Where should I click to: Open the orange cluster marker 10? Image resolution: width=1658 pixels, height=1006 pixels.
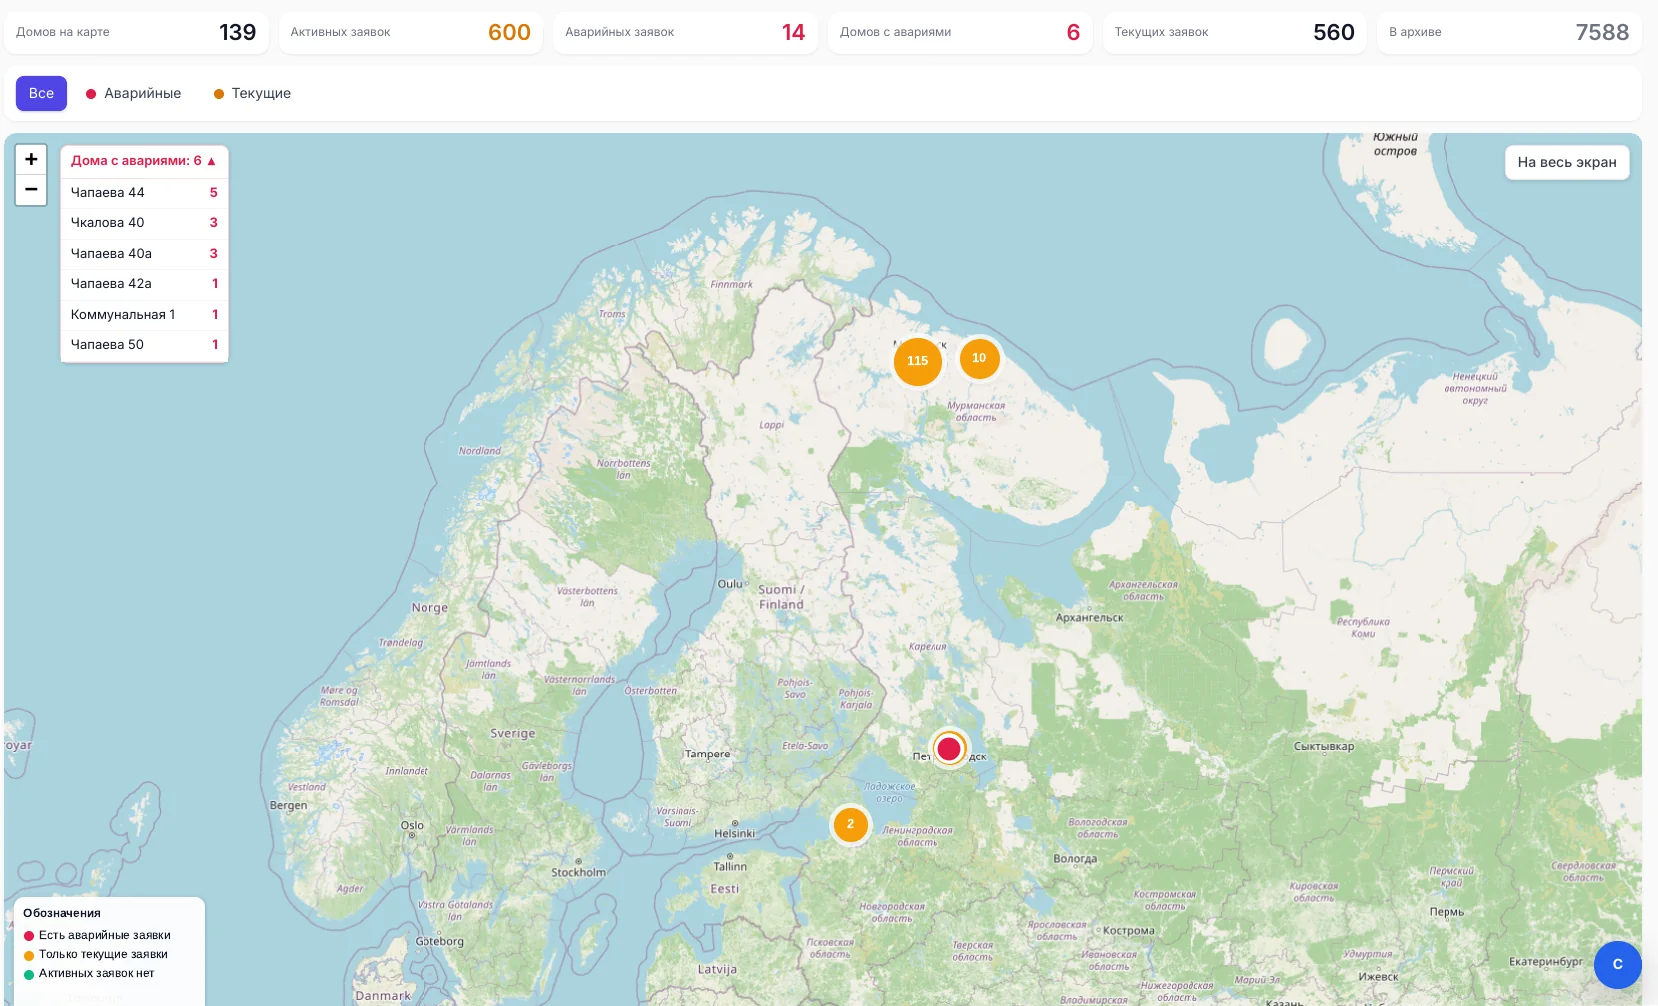[x=979, y=358]
